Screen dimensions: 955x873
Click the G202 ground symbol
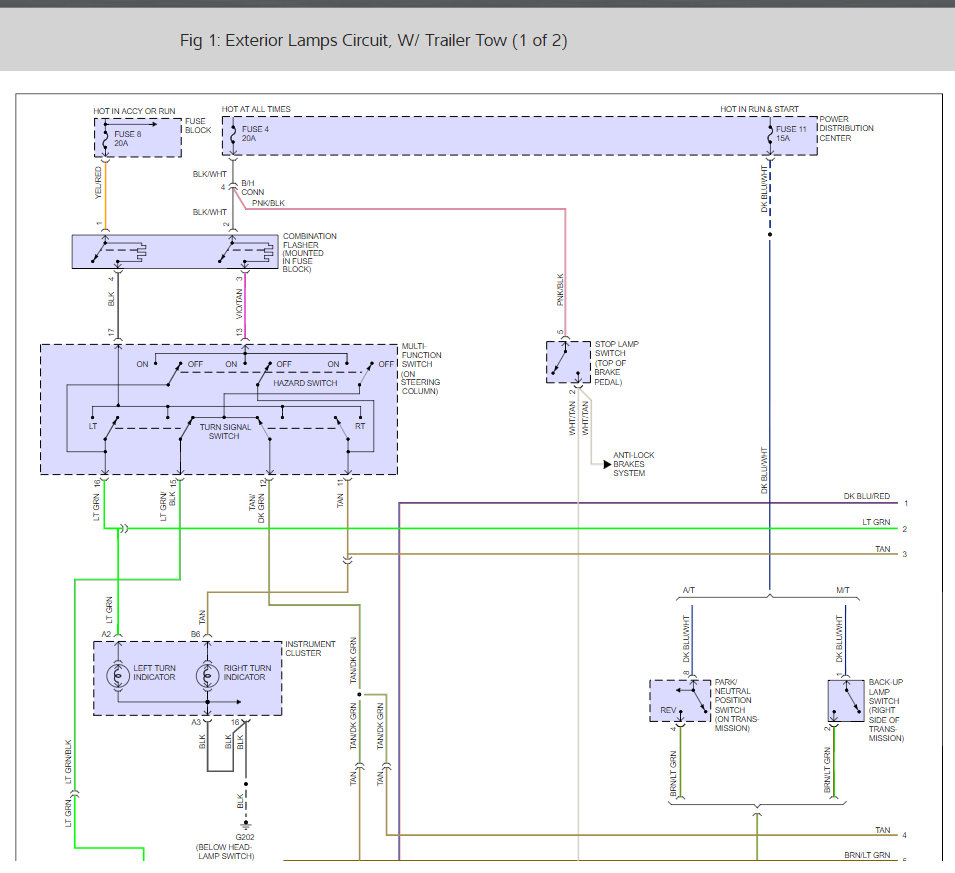[245, 825]
